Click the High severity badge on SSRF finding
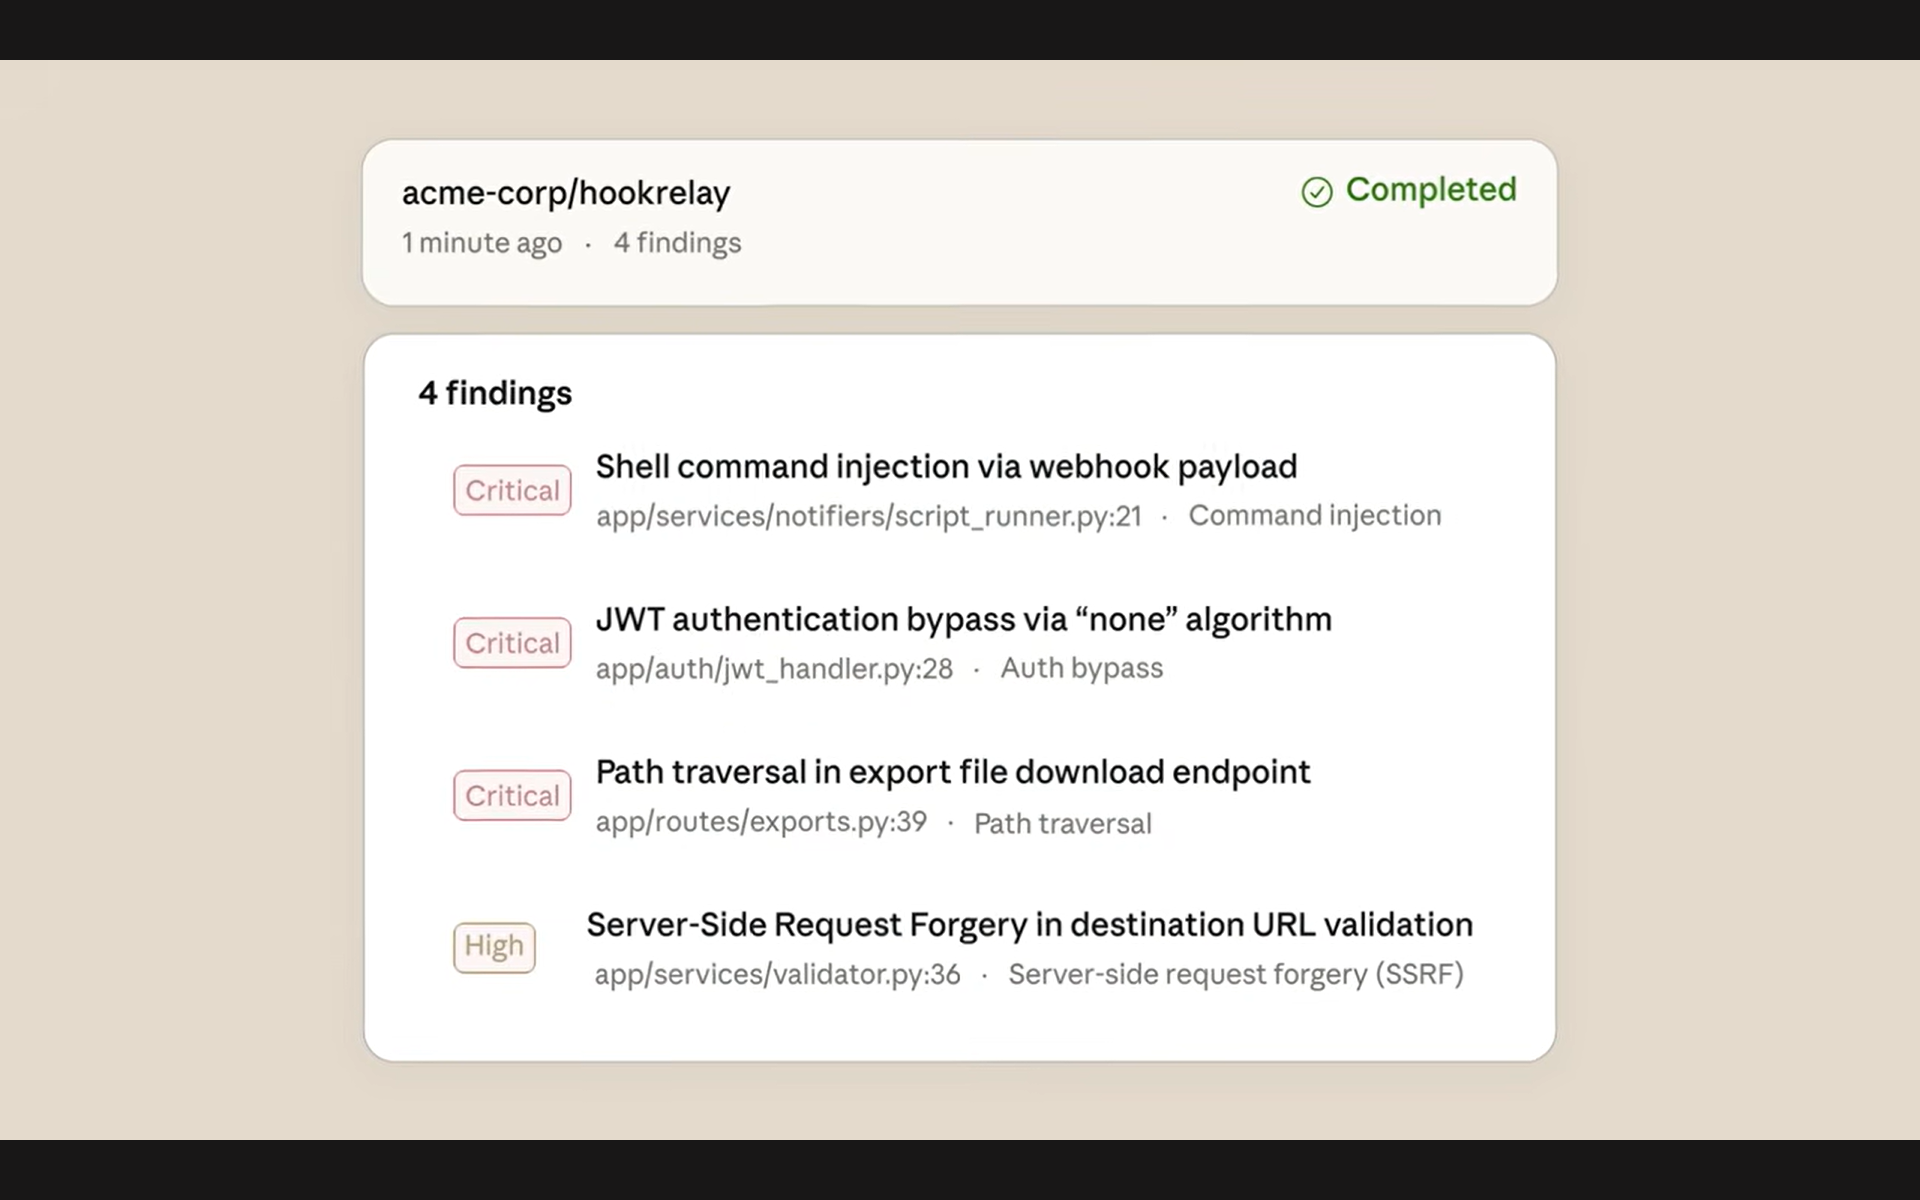Viewport: 1920px width, 1200px height. (x=494, y=947)
